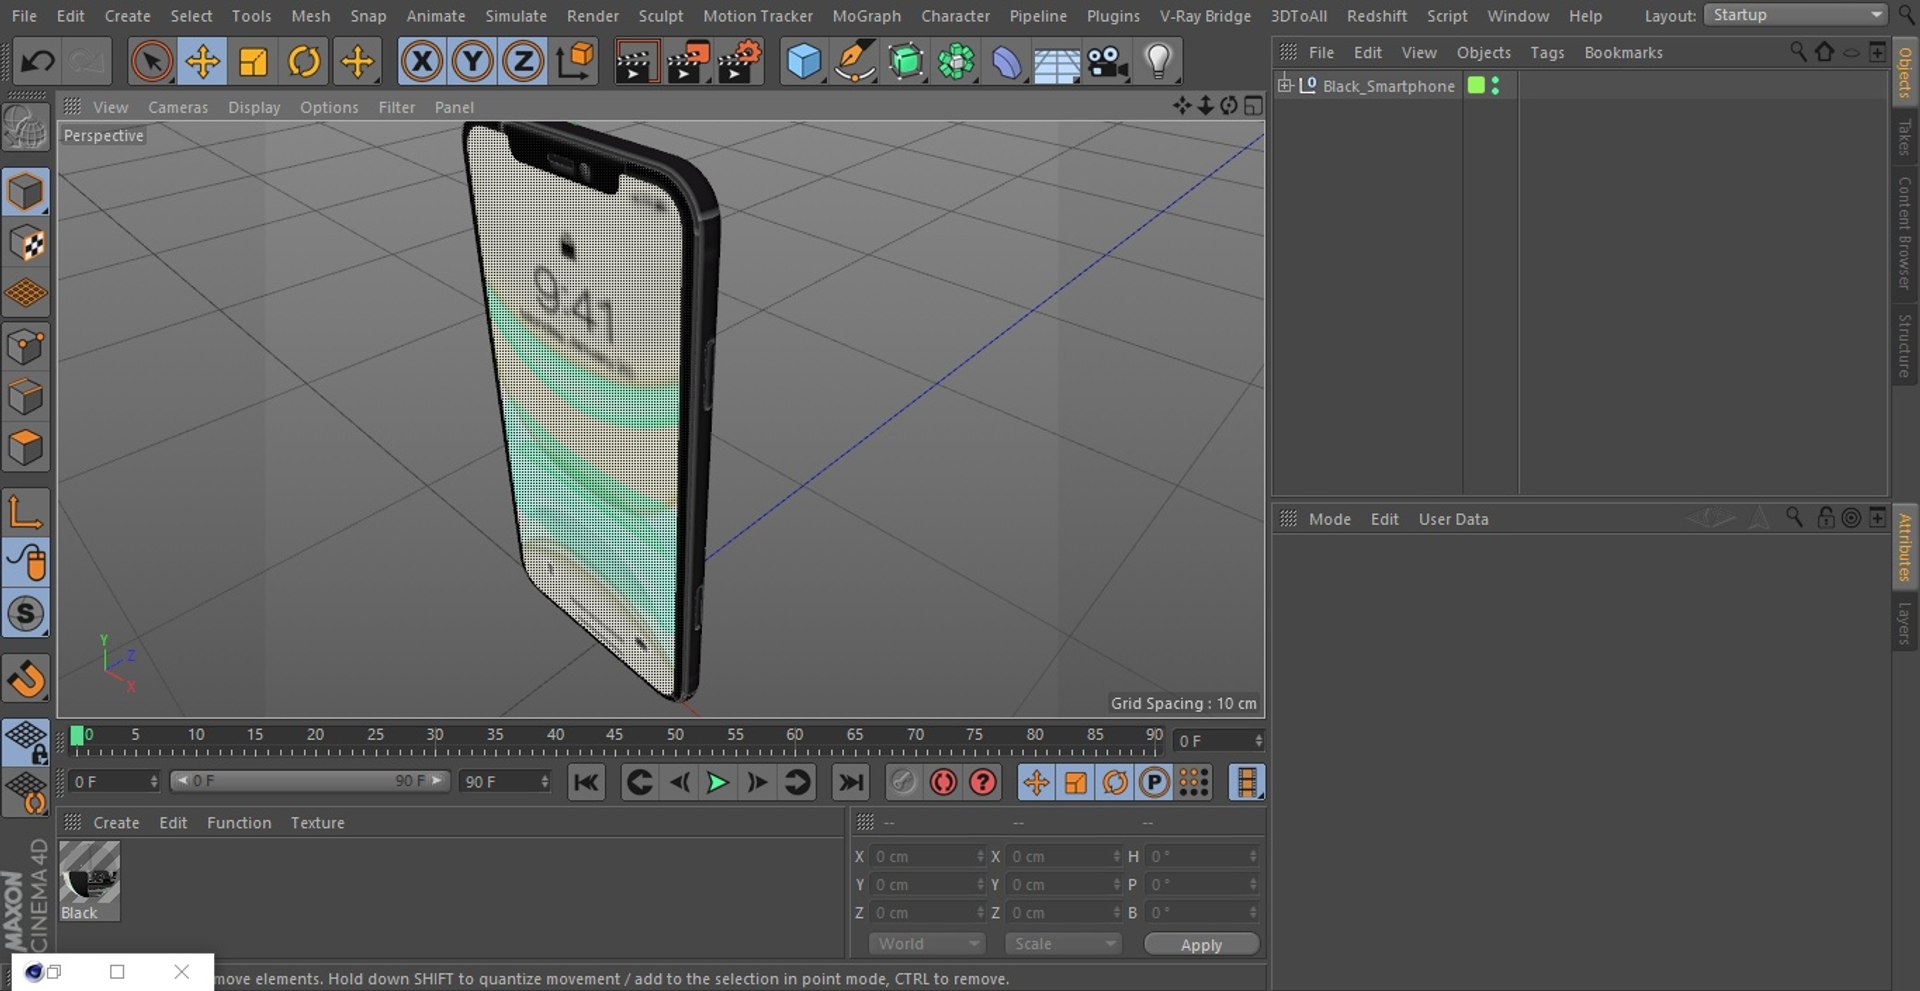Expand the Black_Smartphone object tree
1920x991 pixels.
click(1285, 85)
